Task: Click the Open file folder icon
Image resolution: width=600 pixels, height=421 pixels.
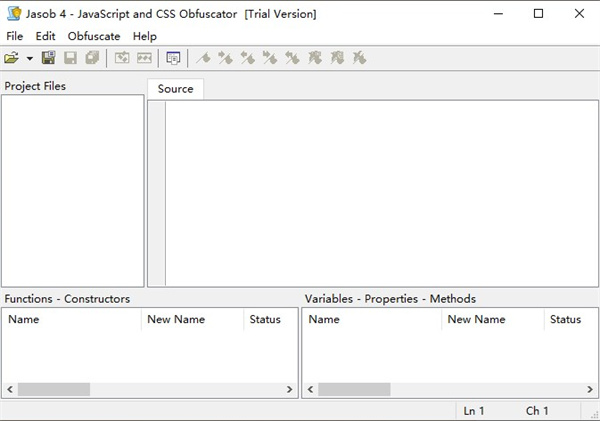Action: (x=11, y=58)
